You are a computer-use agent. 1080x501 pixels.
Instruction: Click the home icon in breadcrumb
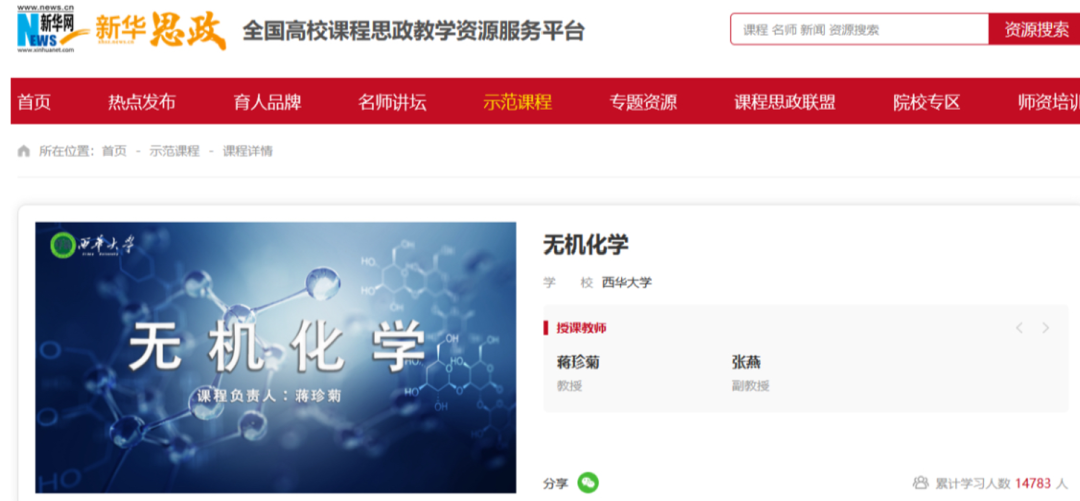(x=24, y=151)
